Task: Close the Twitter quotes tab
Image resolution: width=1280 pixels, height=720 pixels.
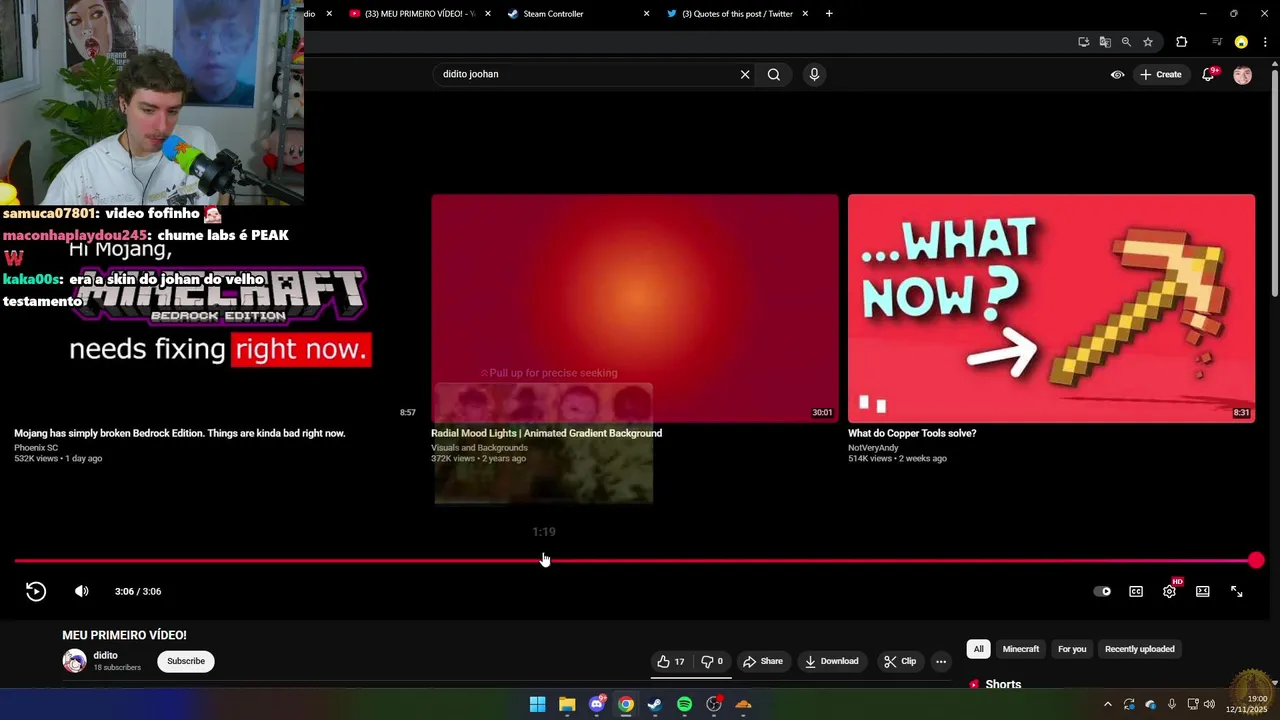Action: [x=805, y=14]
